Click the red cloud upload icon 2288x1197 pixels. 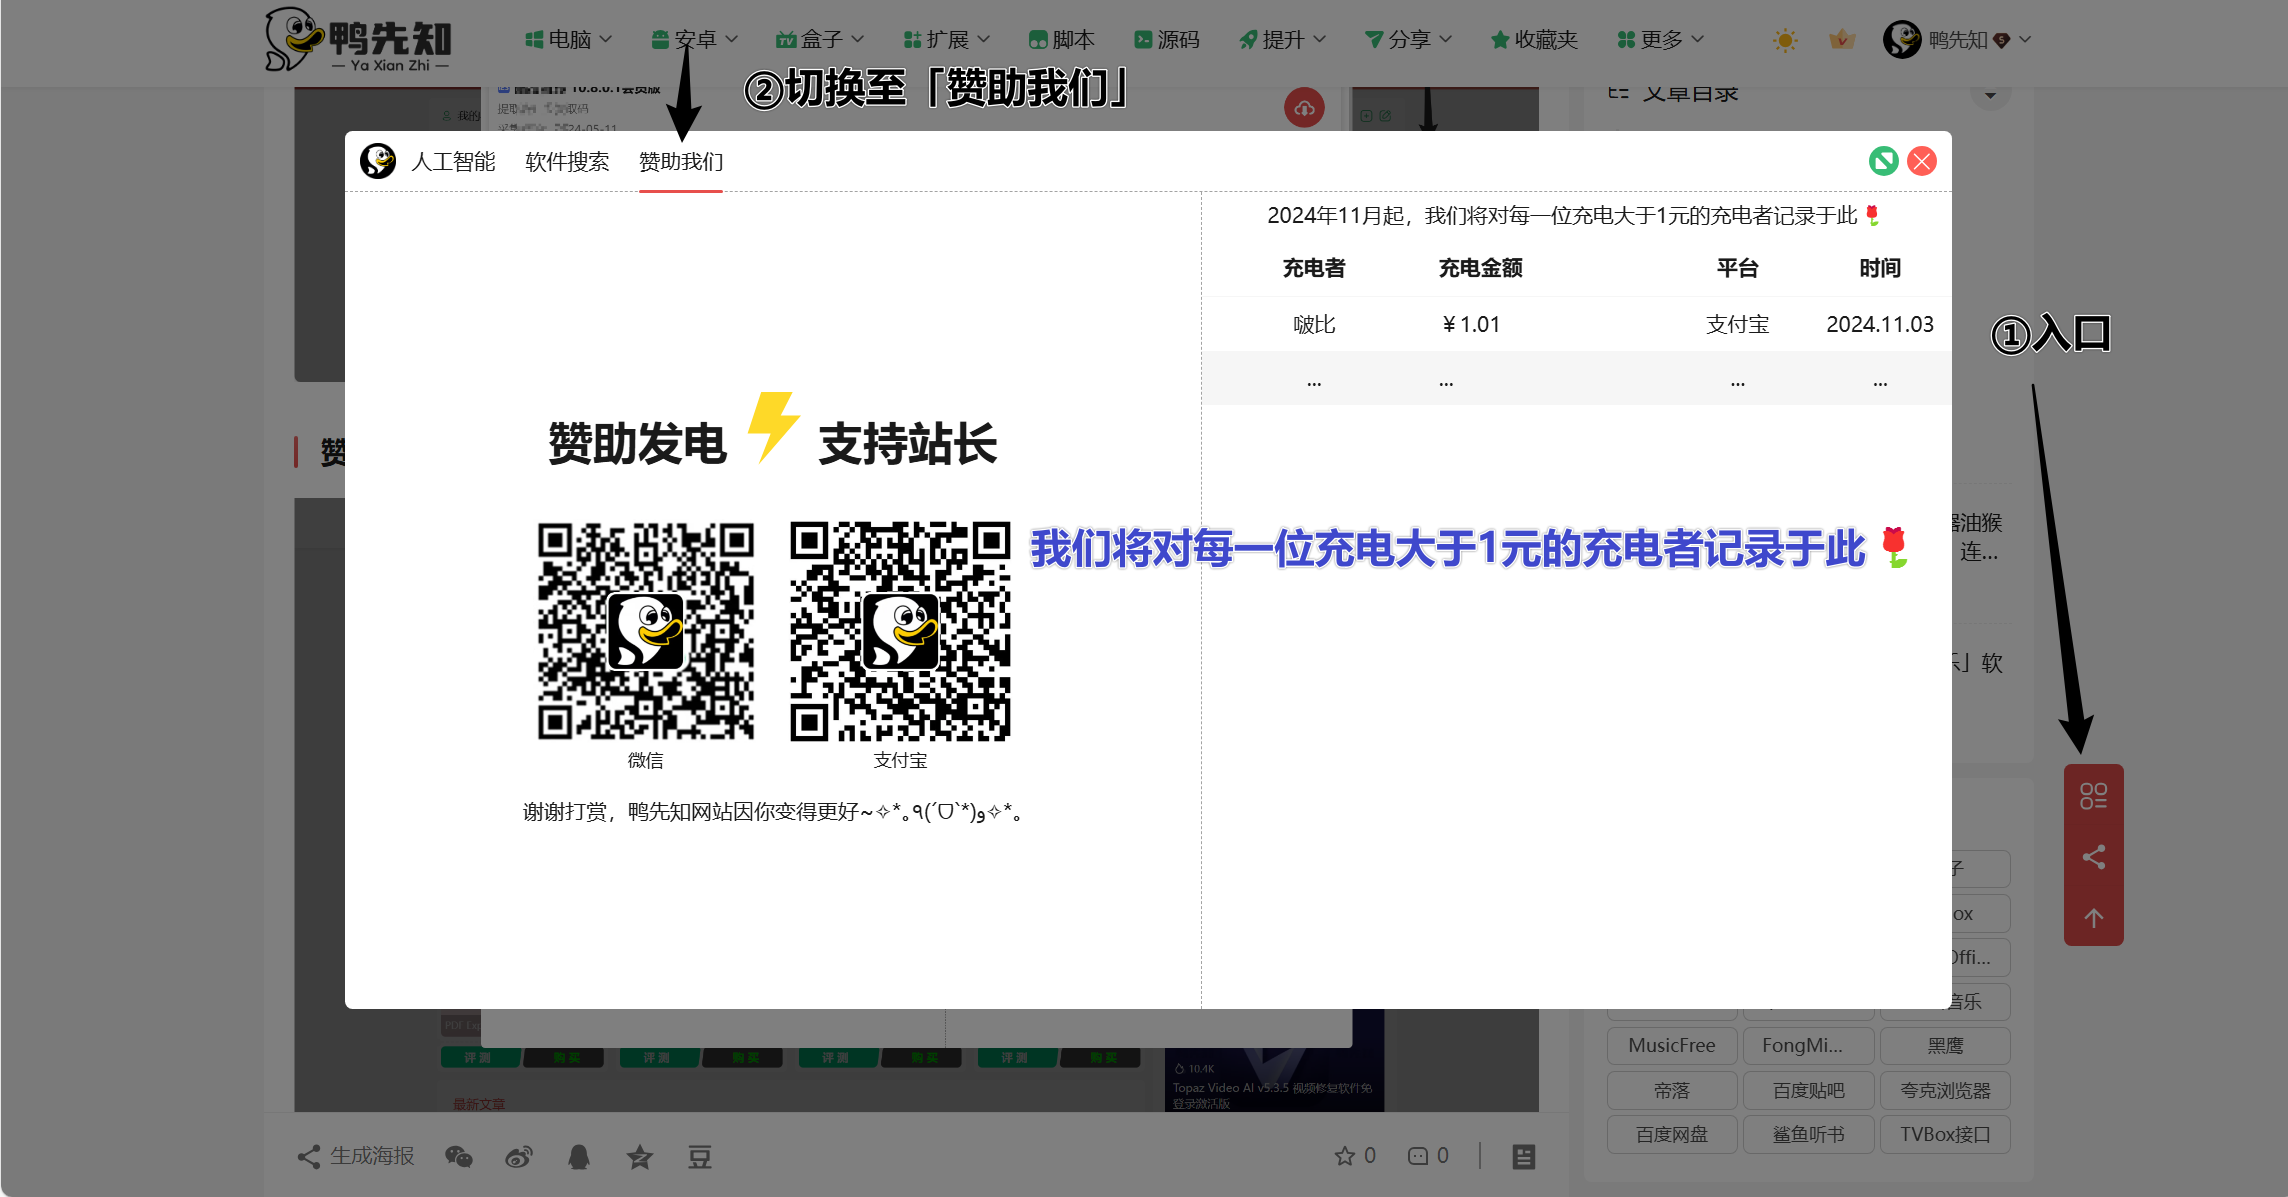click(x=1305, y=108)
